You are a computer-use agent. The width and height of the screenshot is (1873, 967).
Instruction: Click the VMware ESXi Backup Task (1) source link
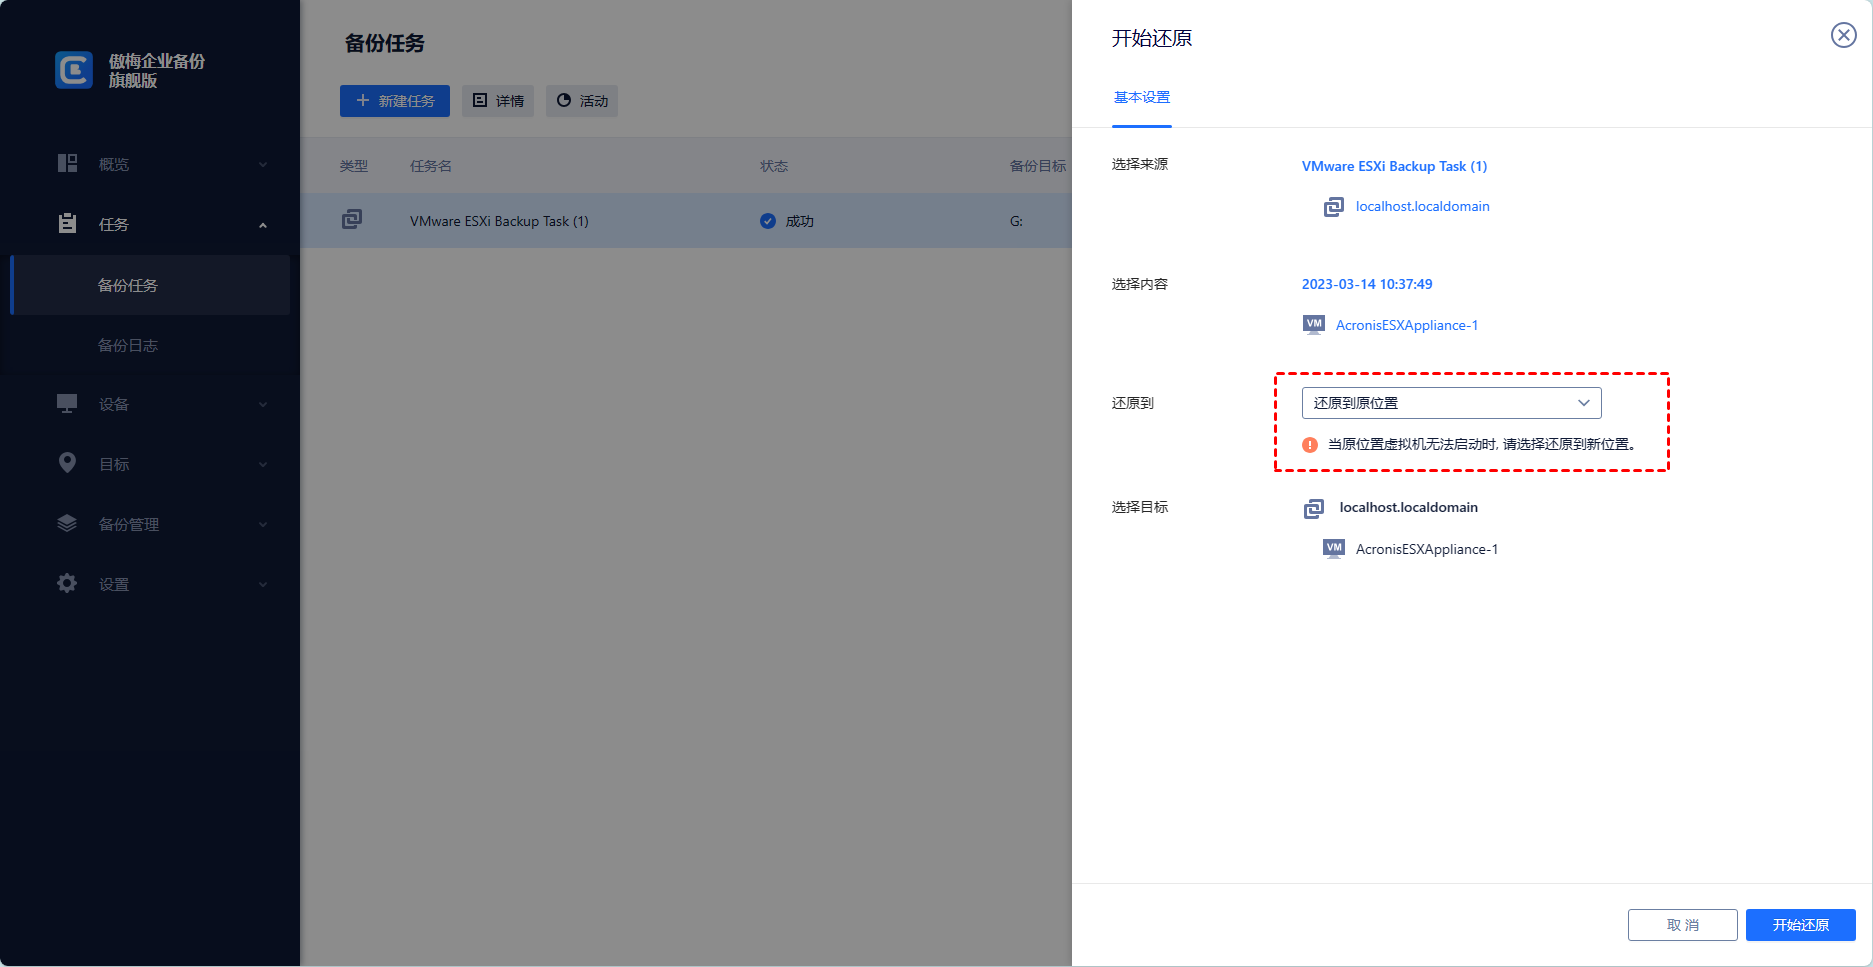(x=1394, y=166)
